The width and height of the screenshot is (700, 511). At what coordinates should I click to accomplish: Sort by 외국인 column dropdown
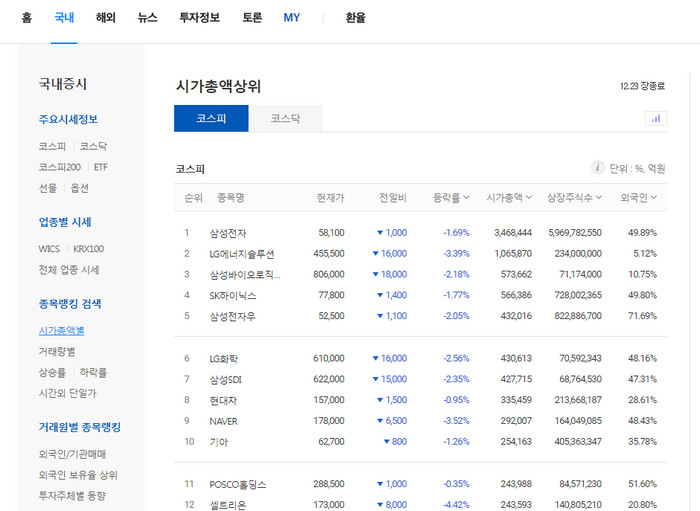pyautogui.click(x=638, y=197)
